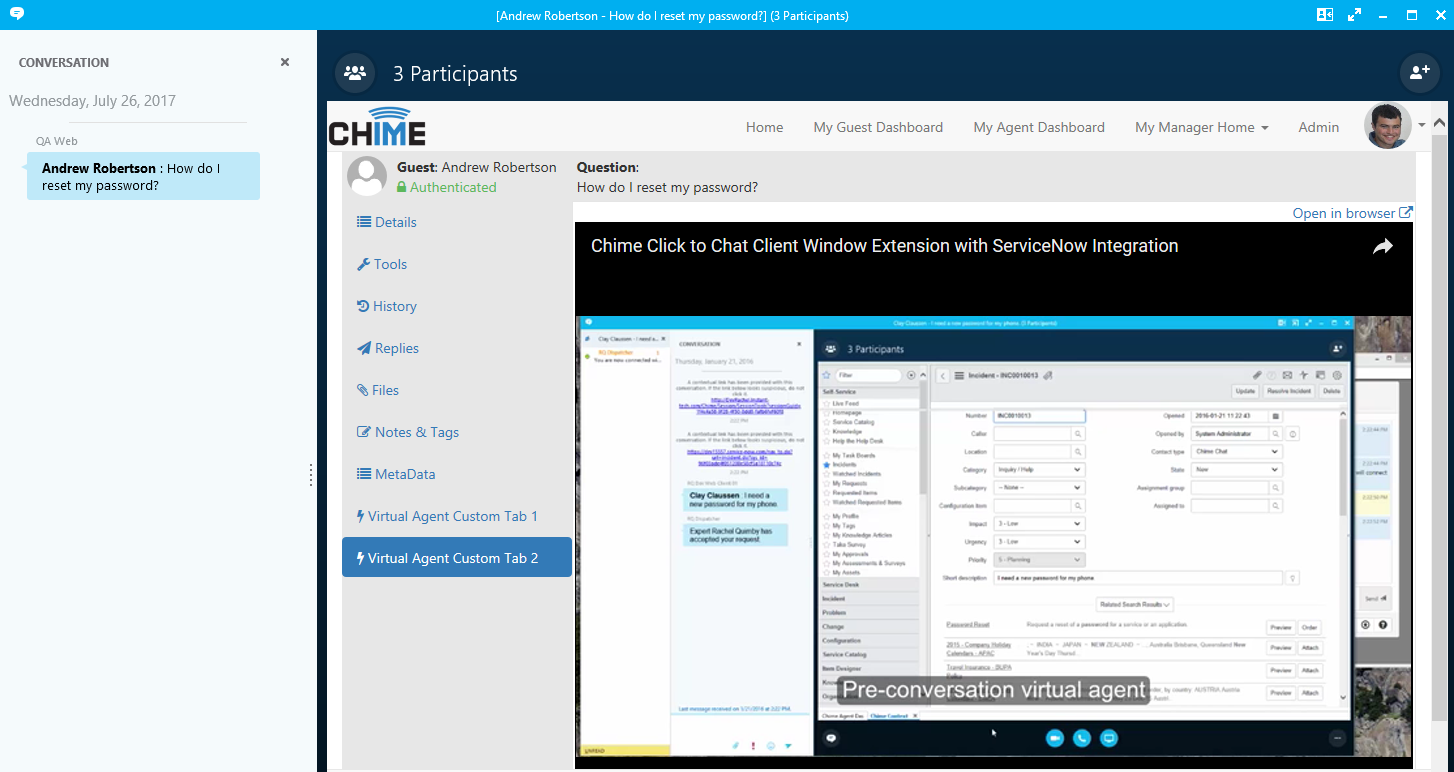Screen dimensions: 1454x772
Task: Expand the My Manager Home dropdown
Action: point(1202,127)
